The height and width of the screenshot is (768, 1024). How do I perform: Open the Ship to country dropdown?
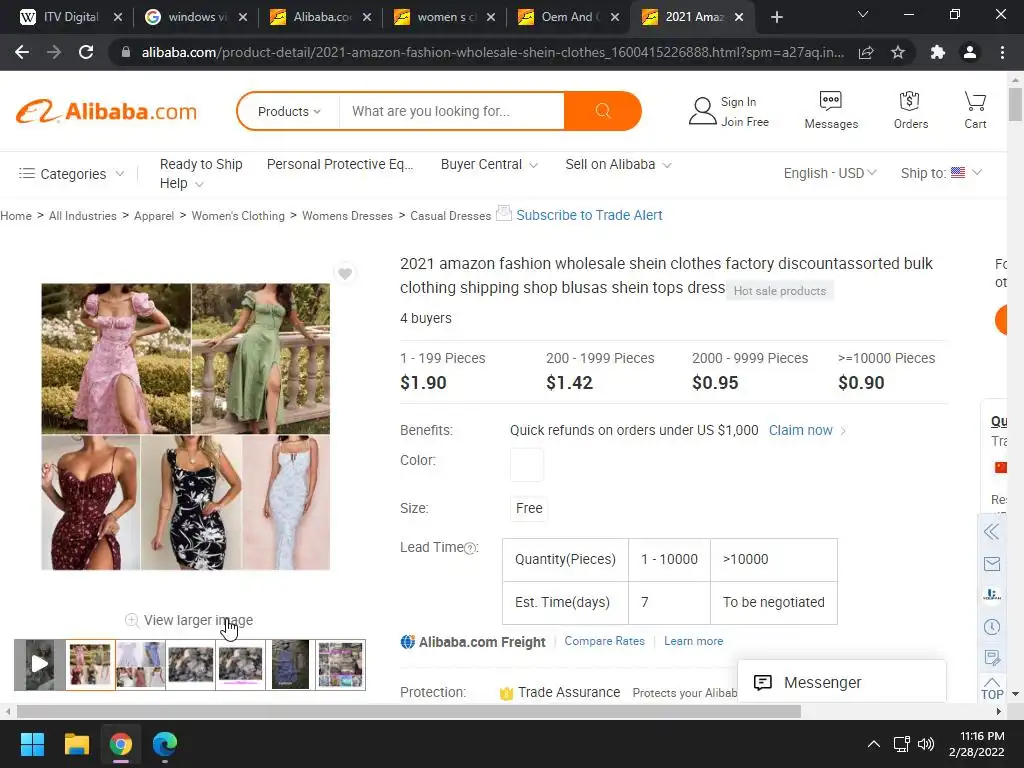coord(941,173)
